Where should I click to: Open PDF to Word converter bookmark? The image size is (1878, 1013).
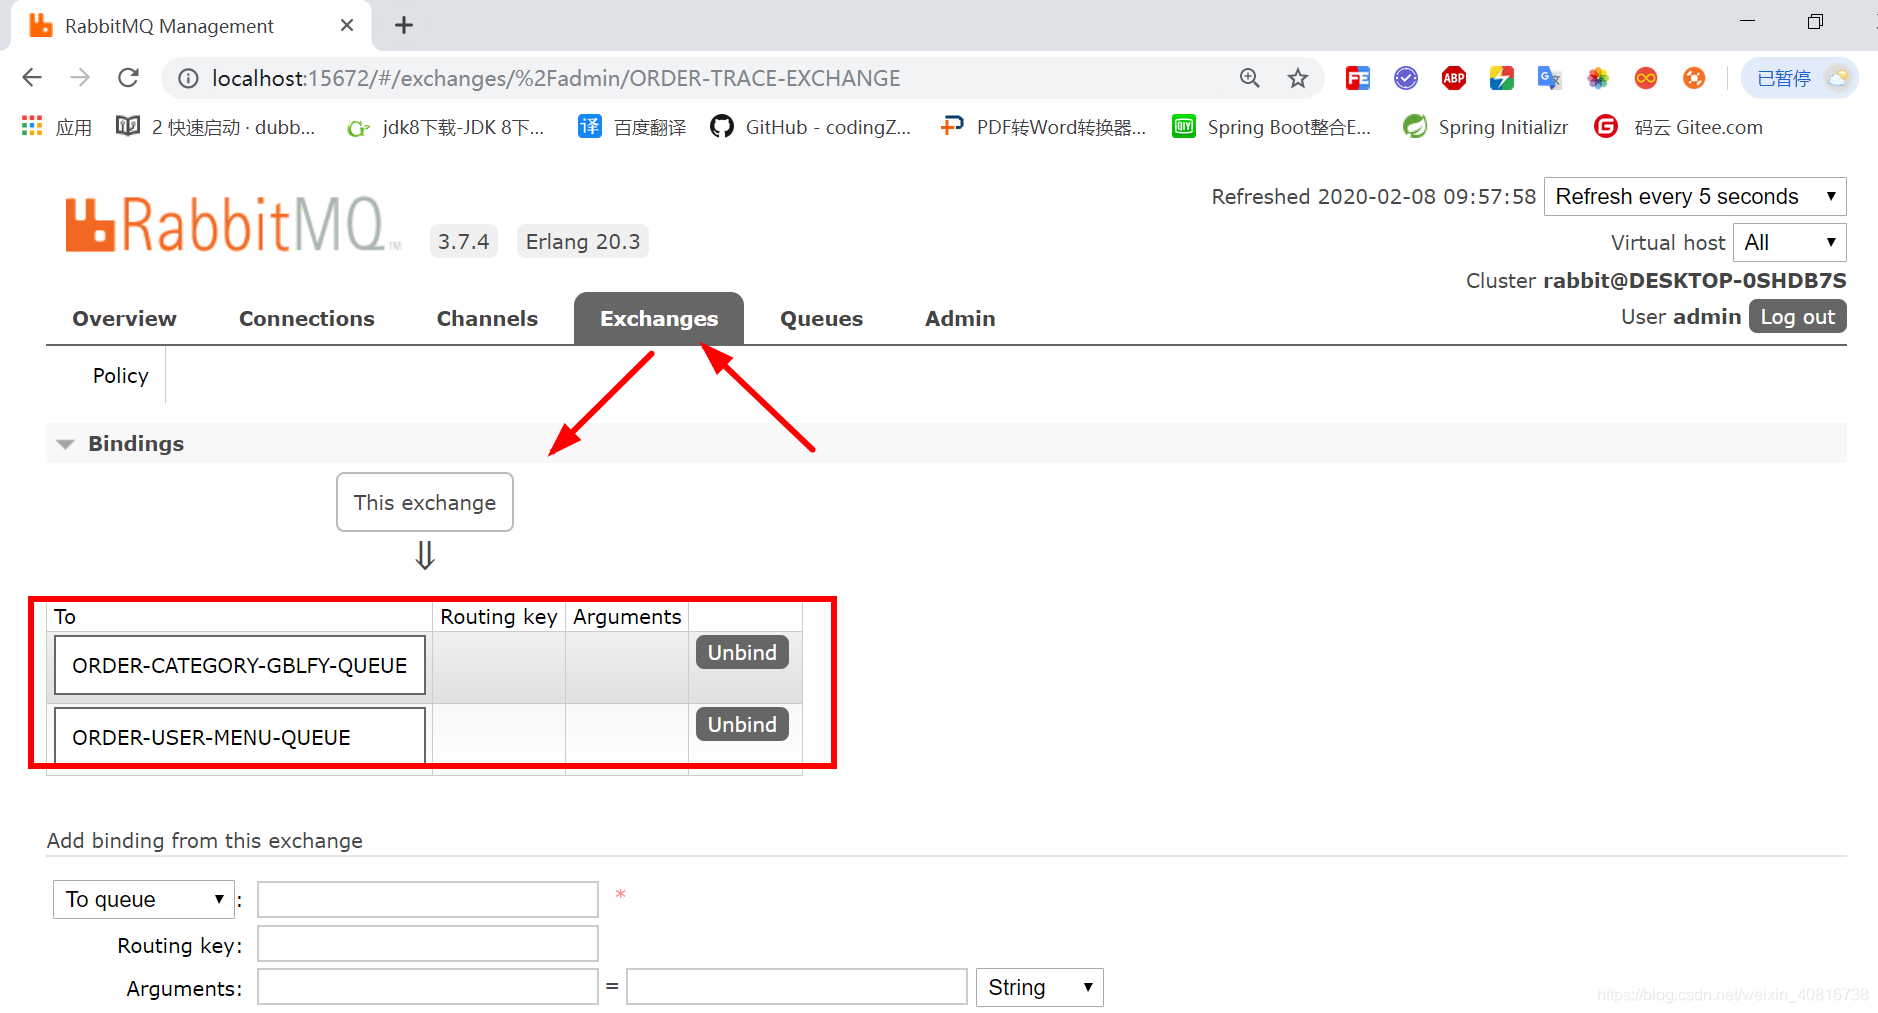pos(1043,127)
